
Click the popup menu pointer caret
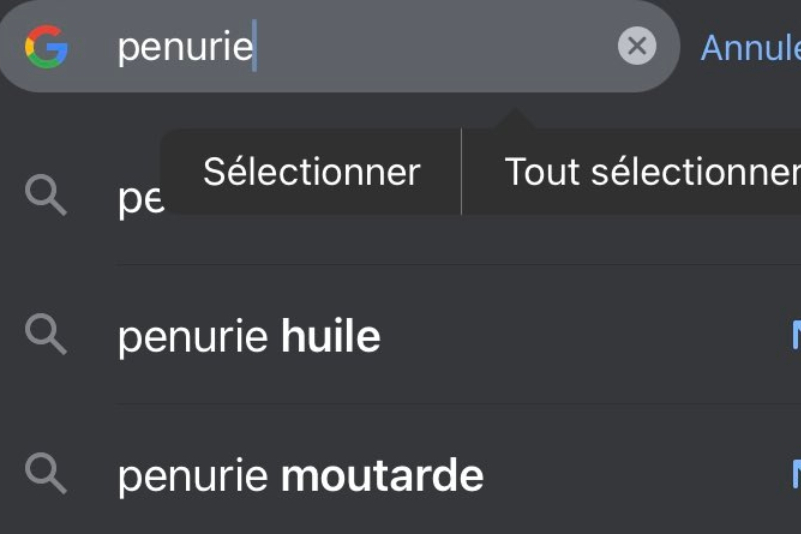coord(516,120)
